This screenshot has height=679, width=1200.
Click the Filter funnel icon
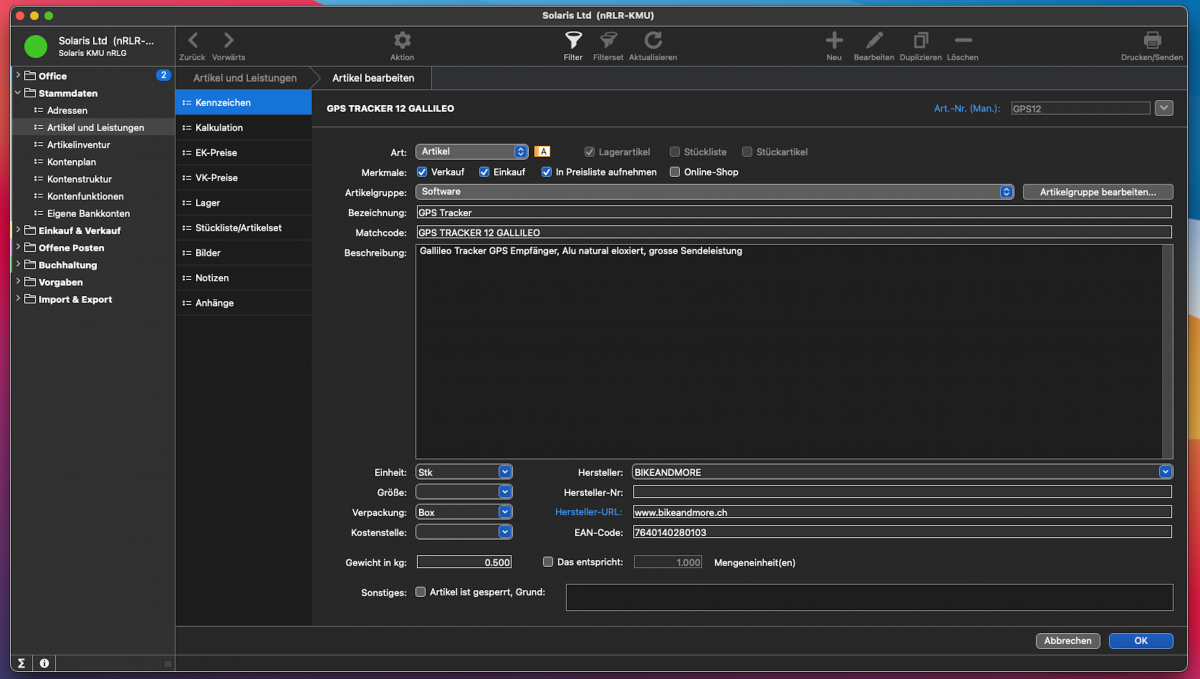572,41
